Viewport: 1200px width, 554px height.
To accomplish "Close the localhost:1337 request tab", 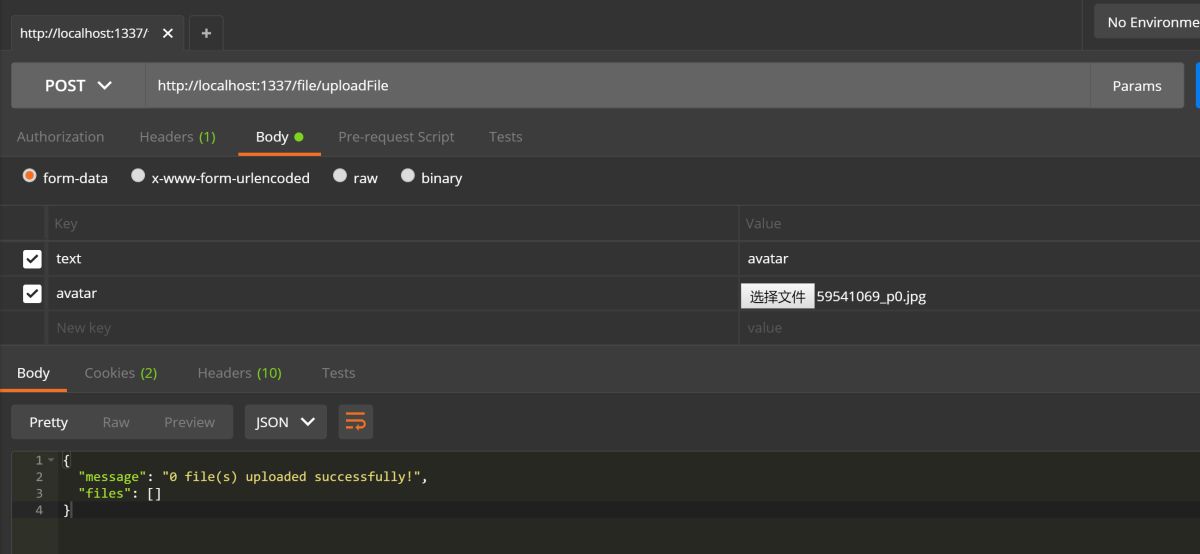I will 168,33.
